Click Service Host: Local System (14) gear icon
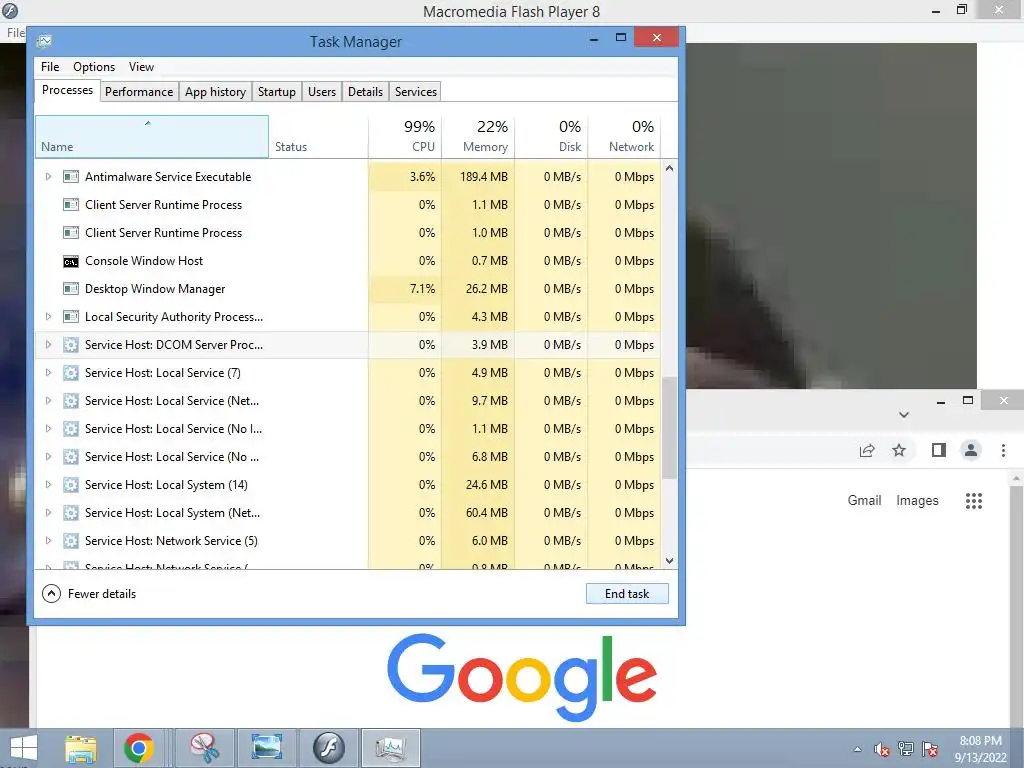This screenshot has height=768, width=1024. click(x=71, y=485)
